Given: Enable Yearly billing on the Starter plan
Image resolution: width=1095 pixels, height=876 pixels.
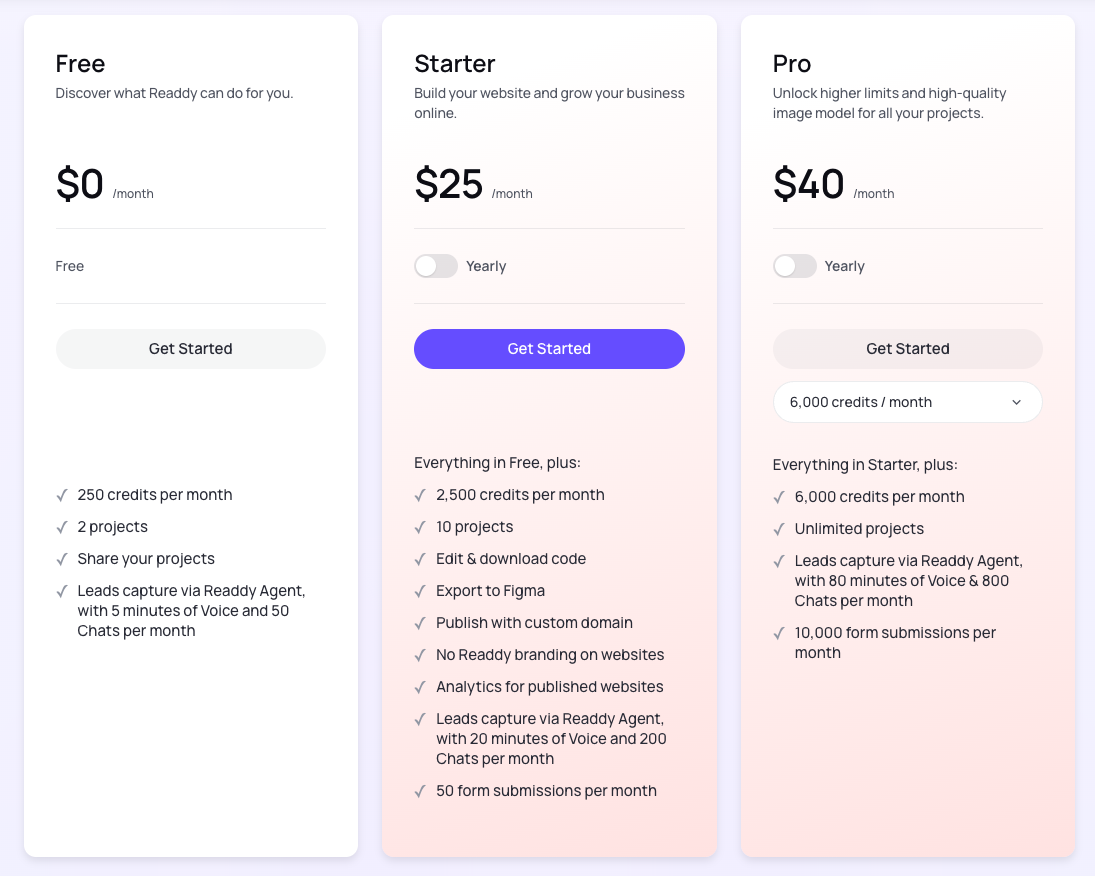Looking at the screenshot, I should click(436, 266).
